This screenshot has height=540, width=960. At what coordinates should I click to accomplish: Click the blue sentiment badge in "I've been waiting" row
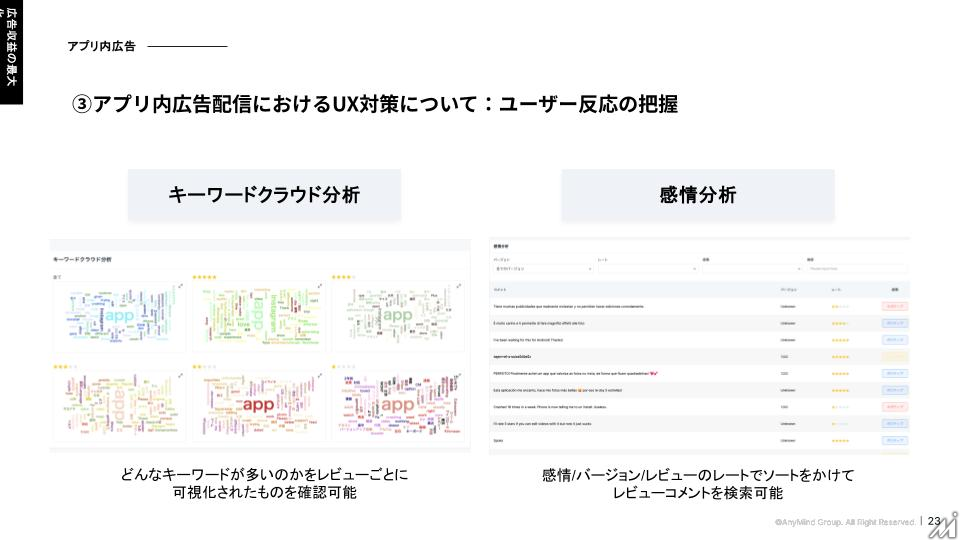pos(894,340)
